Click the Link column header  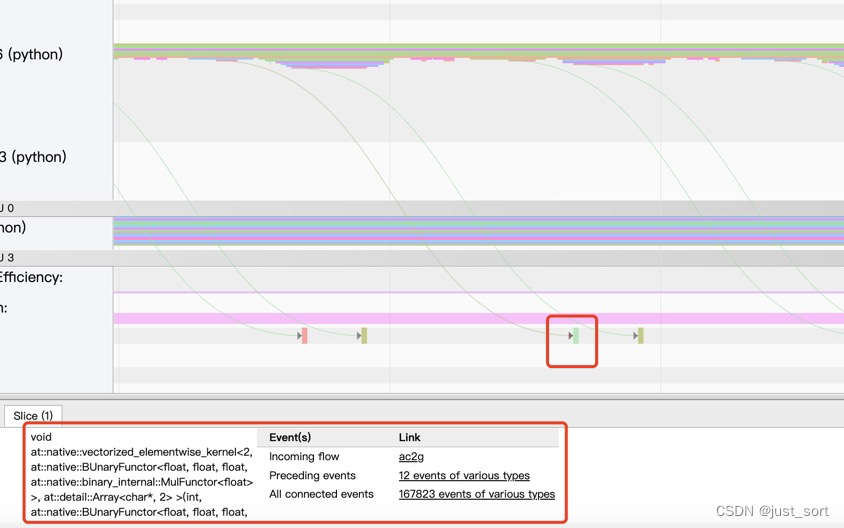[x=410, y=438]
